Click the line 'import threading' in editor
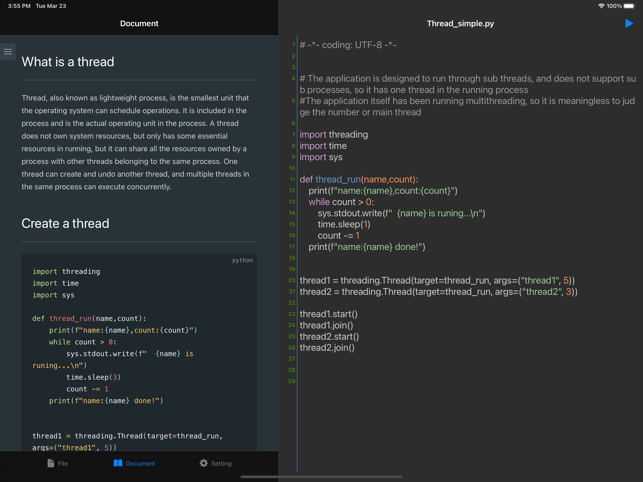Screen dimensions: 643x482 [333, 135]
